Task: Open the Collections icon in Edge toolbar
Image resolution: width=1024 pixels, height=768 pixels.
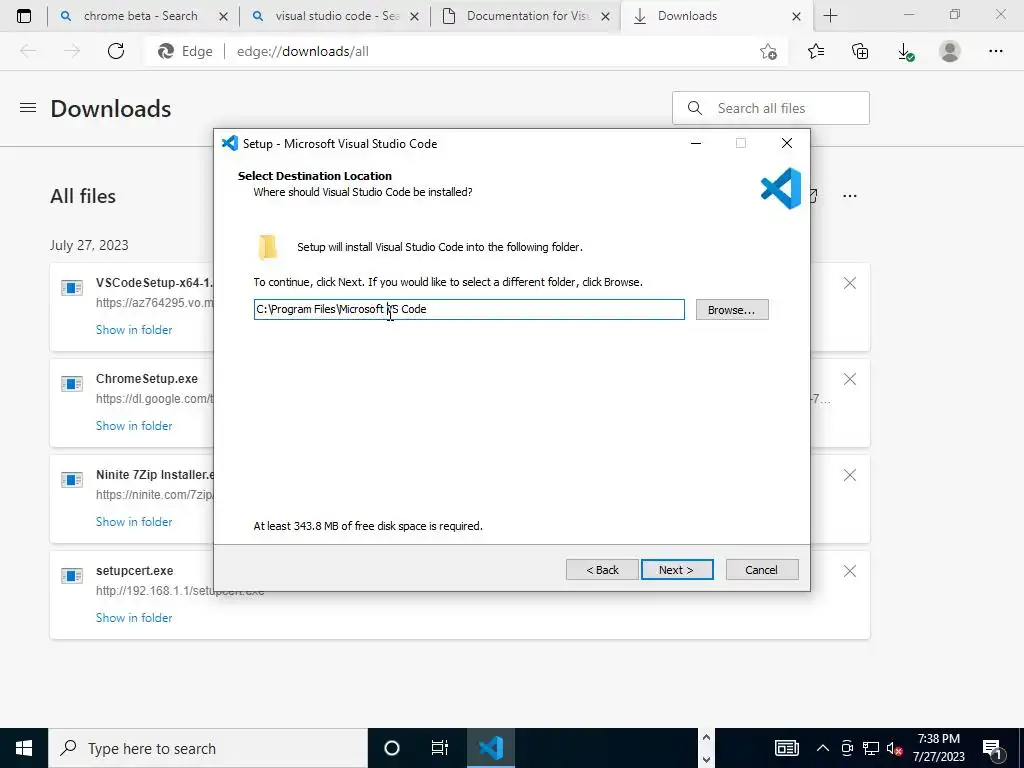Action: click(x=860, y=51)
